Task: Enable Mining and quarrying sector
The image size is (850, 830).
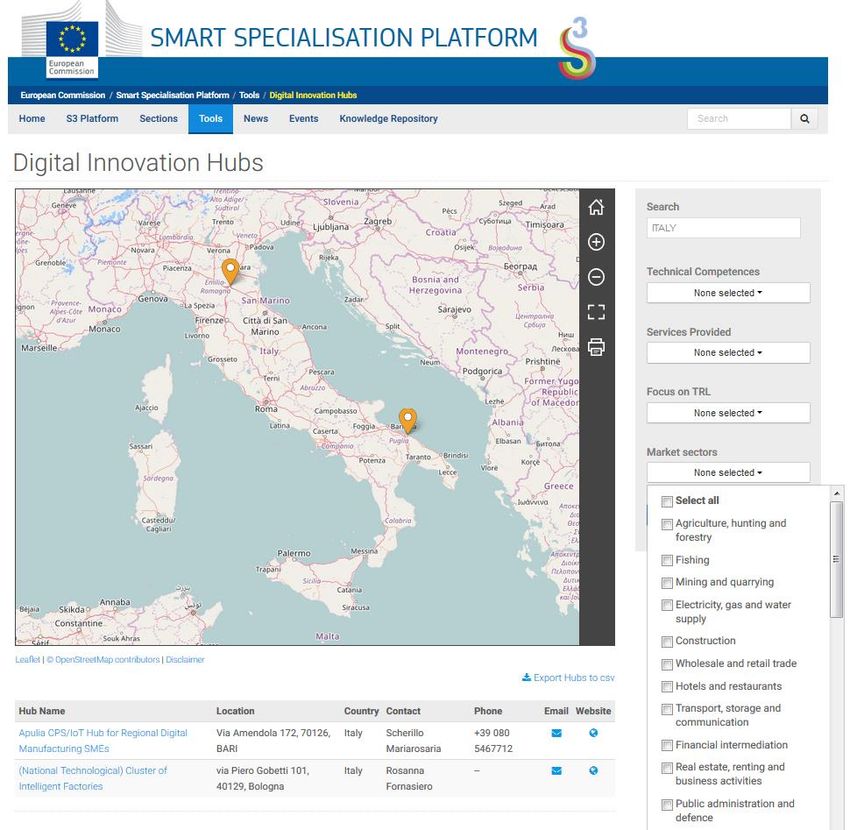Action: coord(667,583)
